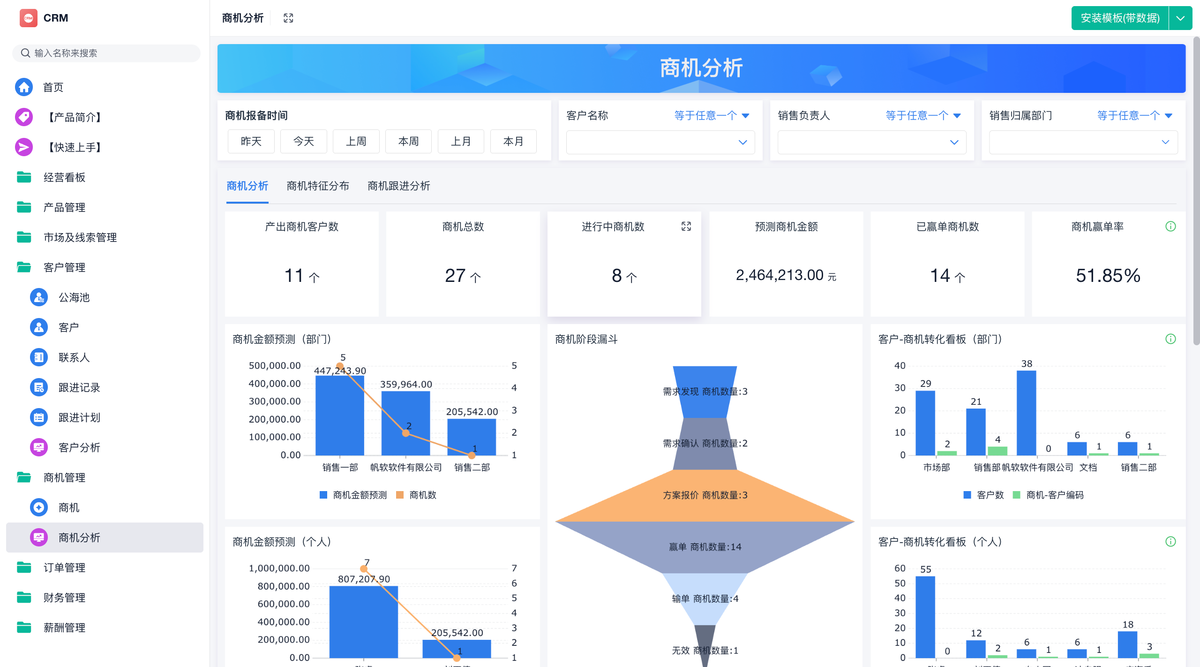1200x667 pixels.
Task: Toggle the 商机-客户编码 legend item
Action: click(1048, 495)
